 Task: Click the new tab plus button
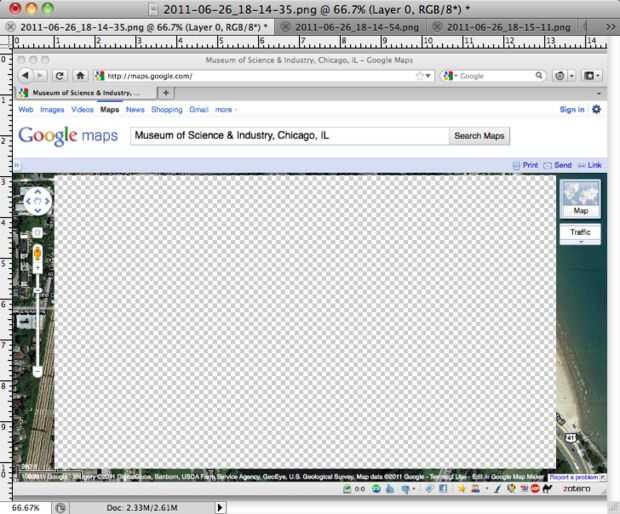[x=166, y=93]
